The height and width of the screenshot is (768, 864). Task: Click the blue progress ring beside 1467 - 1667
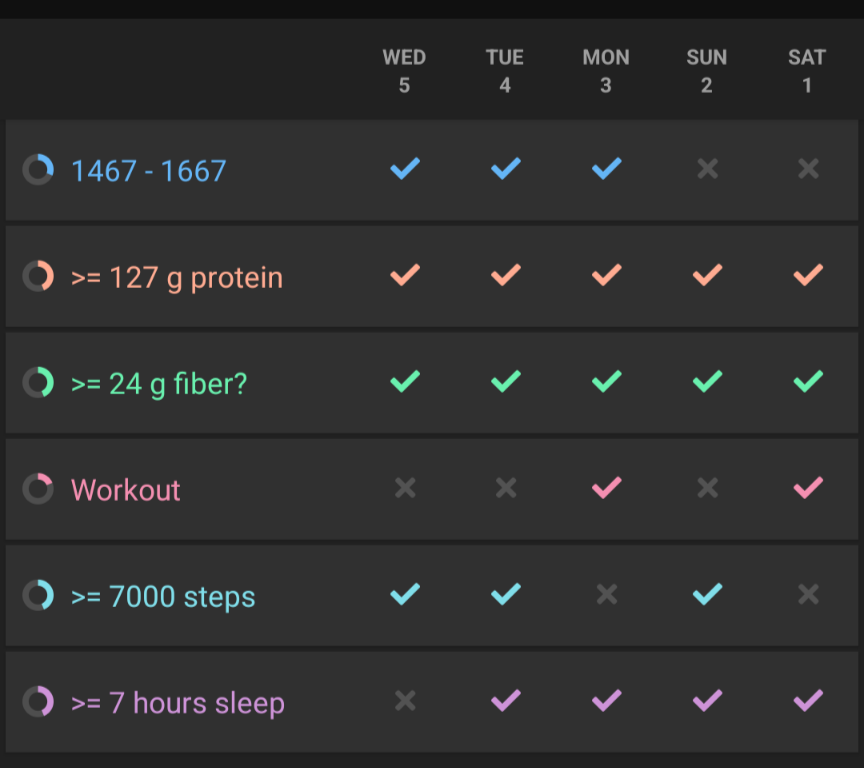point(38,170)
